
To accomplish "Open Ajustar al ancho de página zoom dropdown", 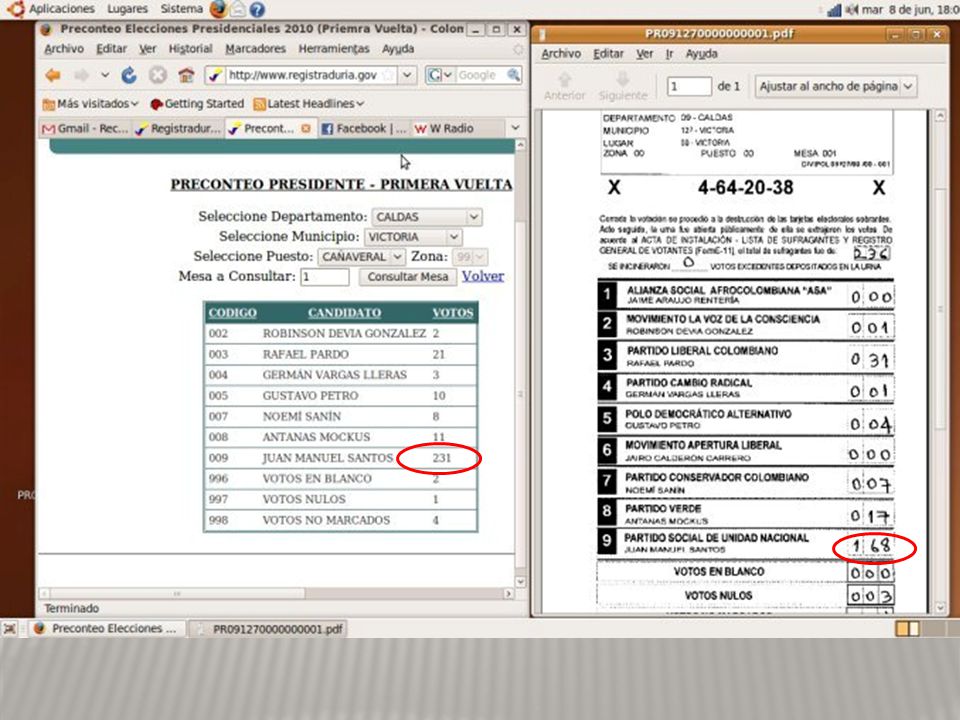I will [x=835, y=86].
